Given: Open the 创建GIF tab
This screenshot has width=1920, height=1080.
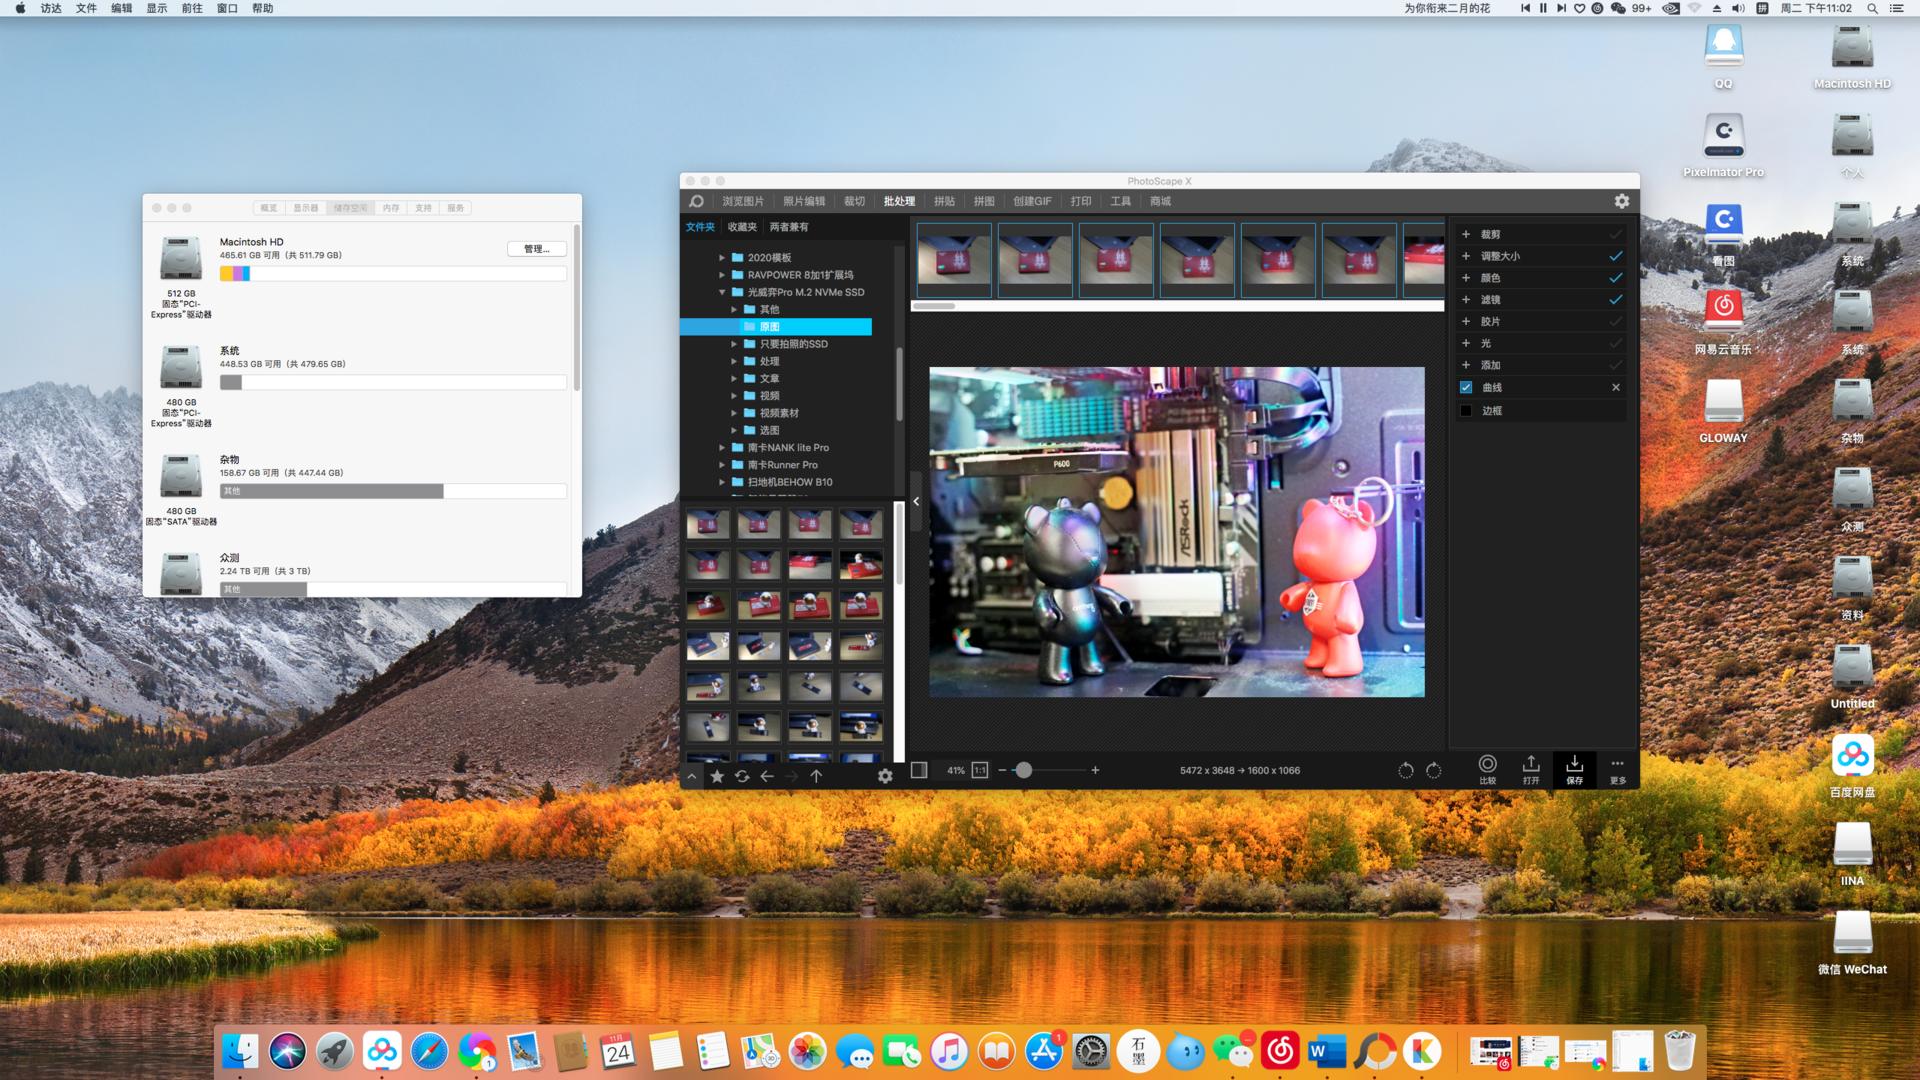Looking at the screenshot, I should click(1031, 201).
